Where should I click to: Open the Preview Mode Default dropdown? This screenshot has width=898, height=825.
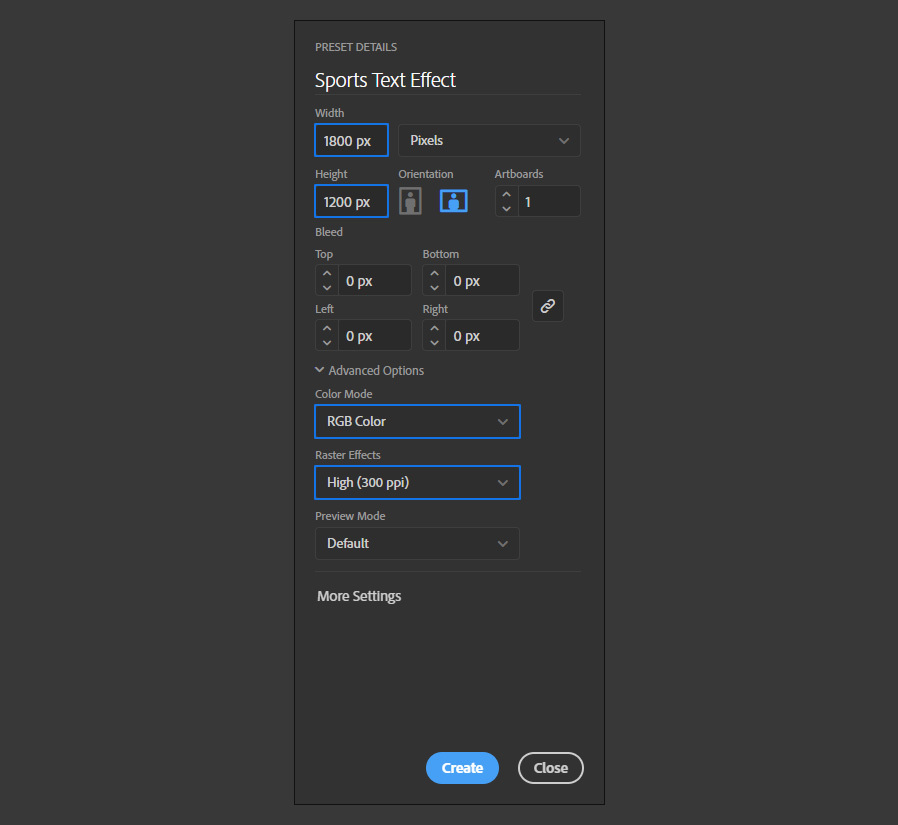pos(418,543)
